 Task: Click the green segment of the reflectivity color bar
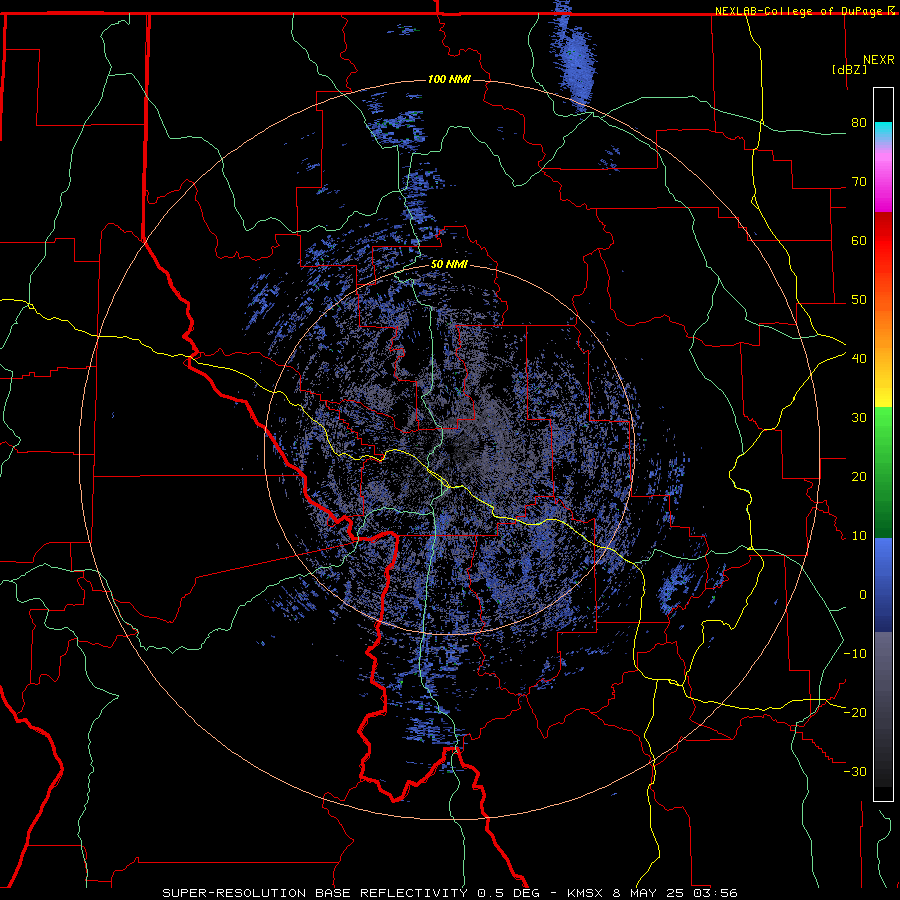coord(883,472)
